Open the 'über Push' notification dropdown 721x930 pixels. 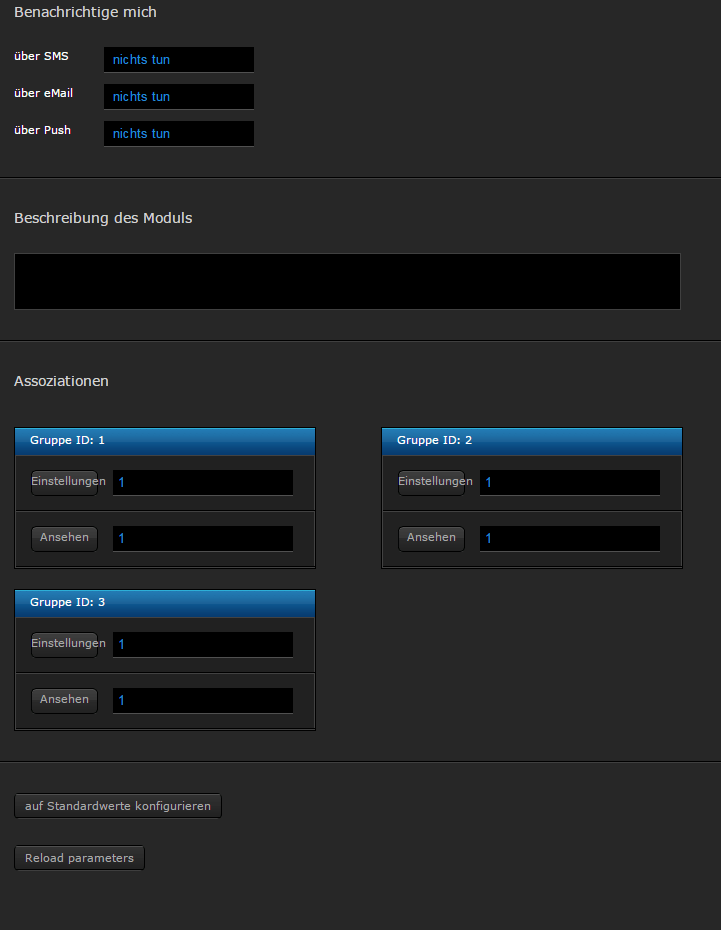[178, 134]
